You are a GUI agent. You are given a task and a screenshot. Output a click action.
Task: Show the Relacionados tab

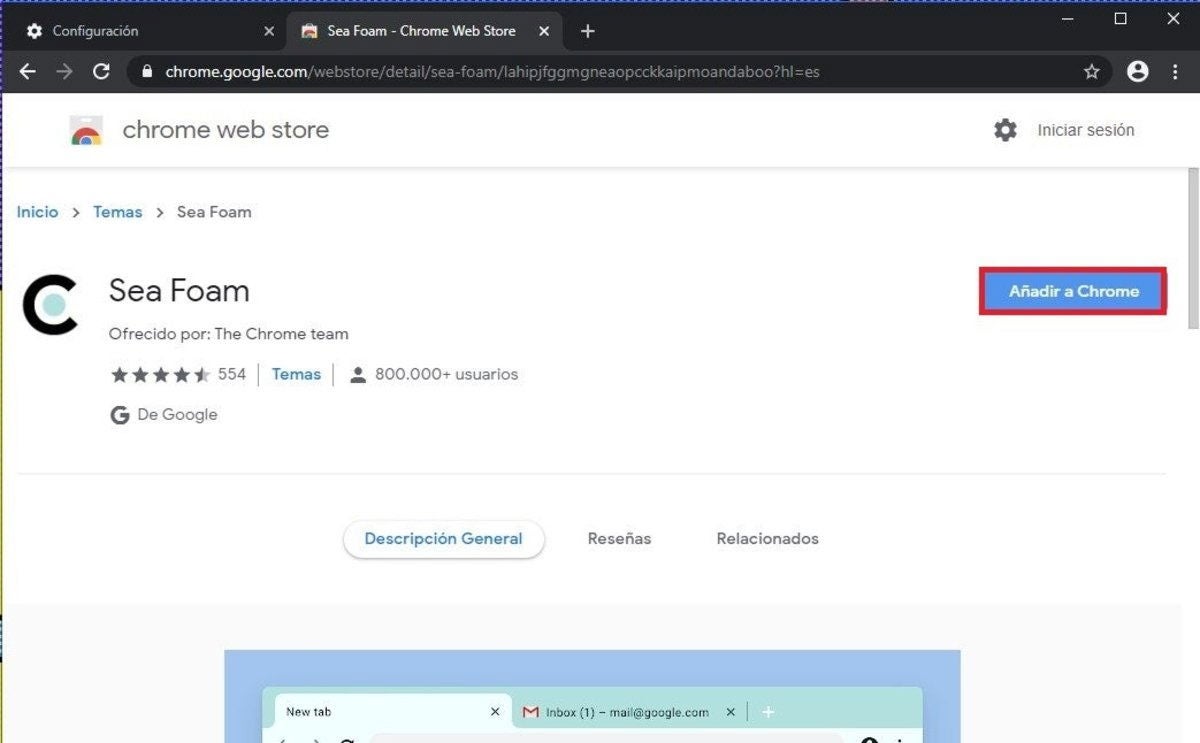point(767,539)
